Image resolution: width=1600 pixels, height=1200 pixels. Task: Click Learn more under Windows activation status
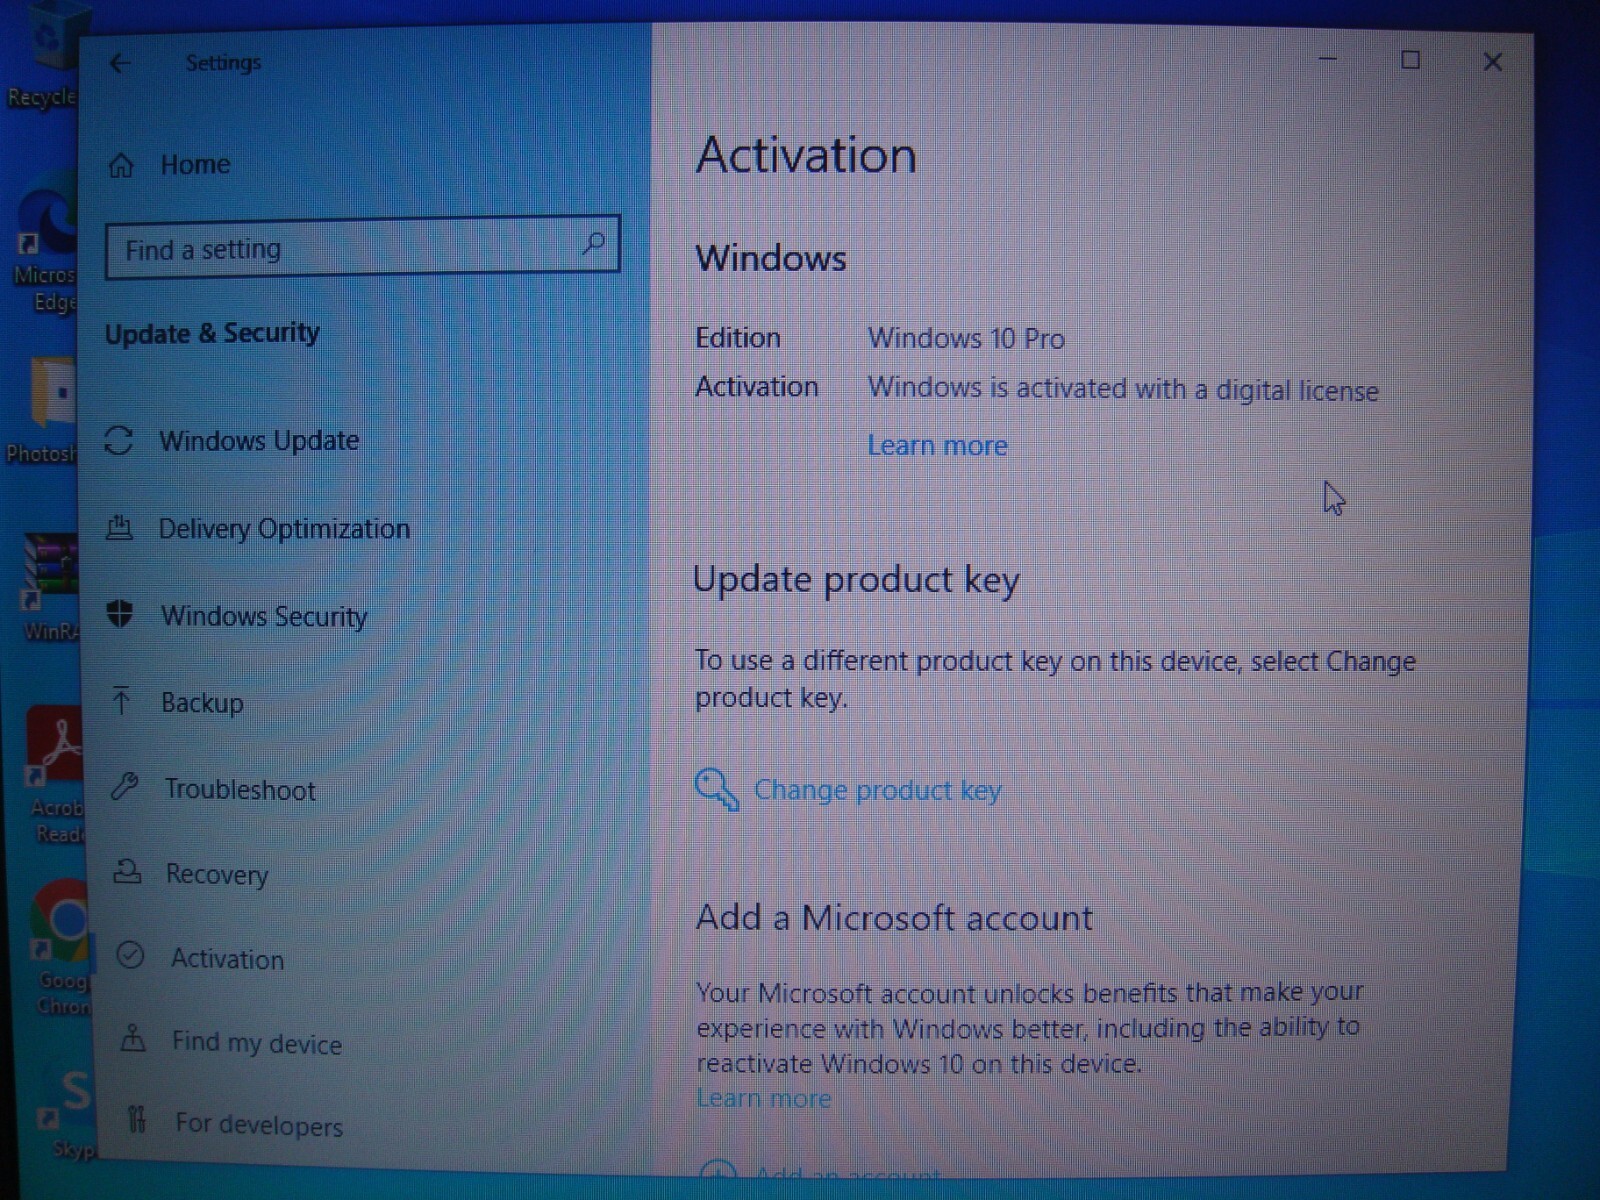pyautogui.click(x=937, y=445)
